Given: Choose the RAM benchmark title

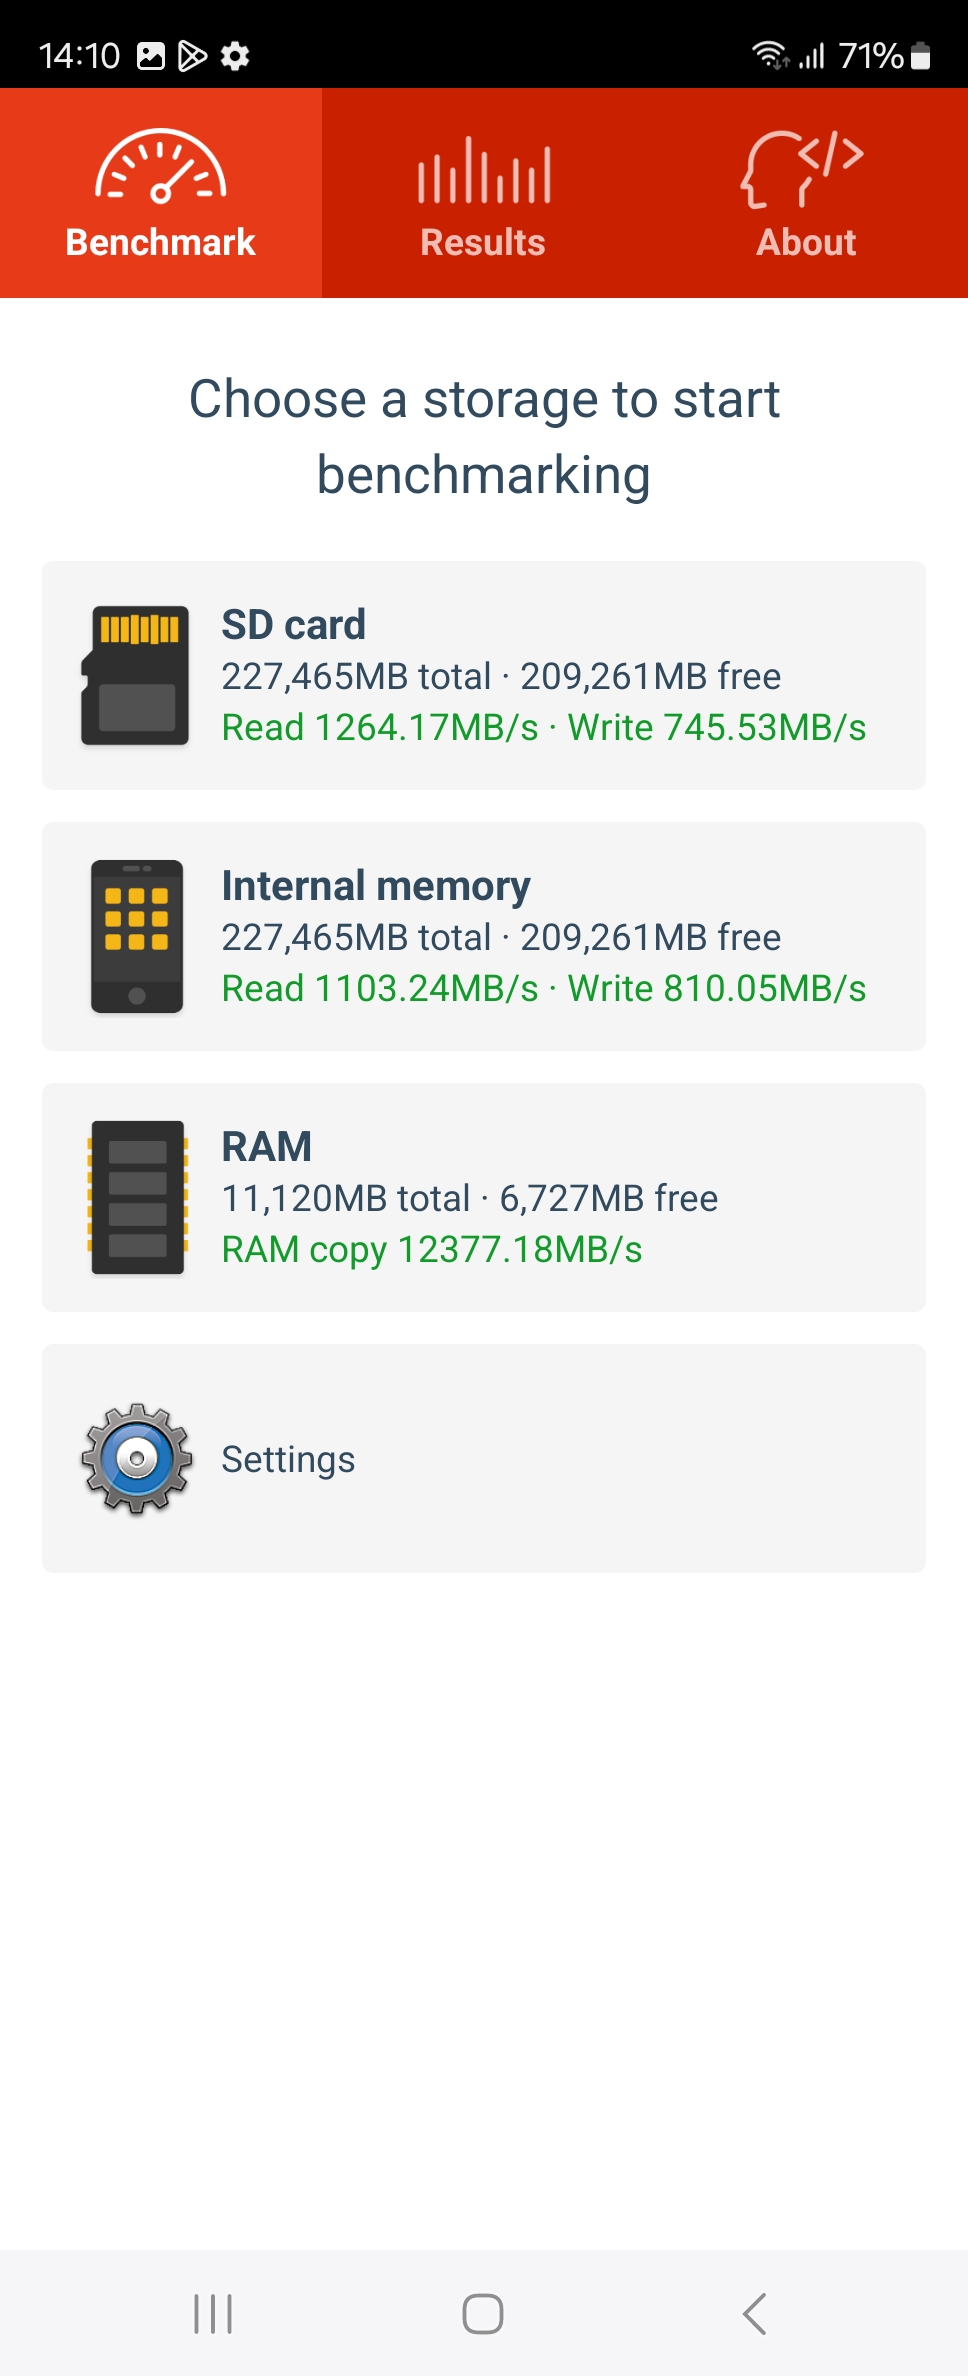Looking at the screenshot, I should [x=267, y=1147].
